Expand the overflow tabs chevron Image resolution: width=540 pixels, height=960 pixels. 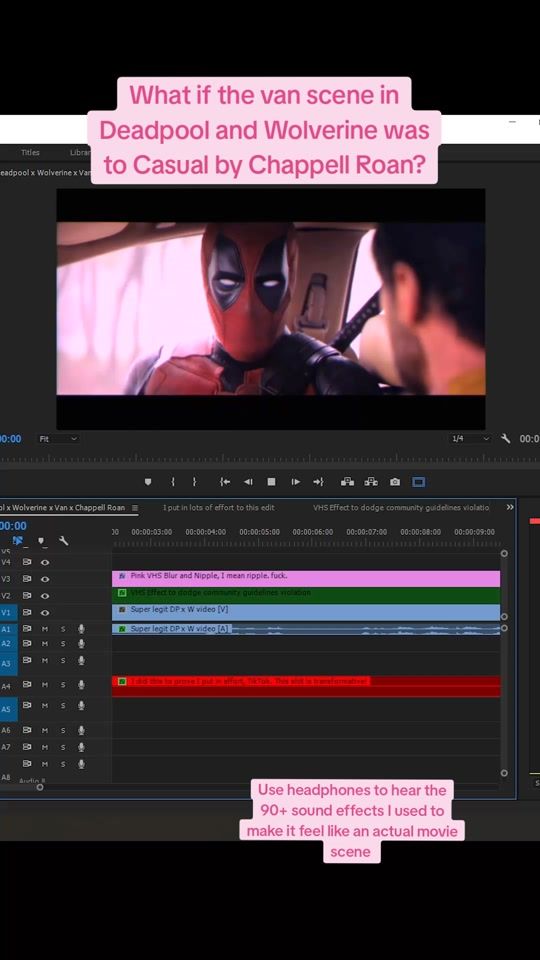click(x=510, y=507)
